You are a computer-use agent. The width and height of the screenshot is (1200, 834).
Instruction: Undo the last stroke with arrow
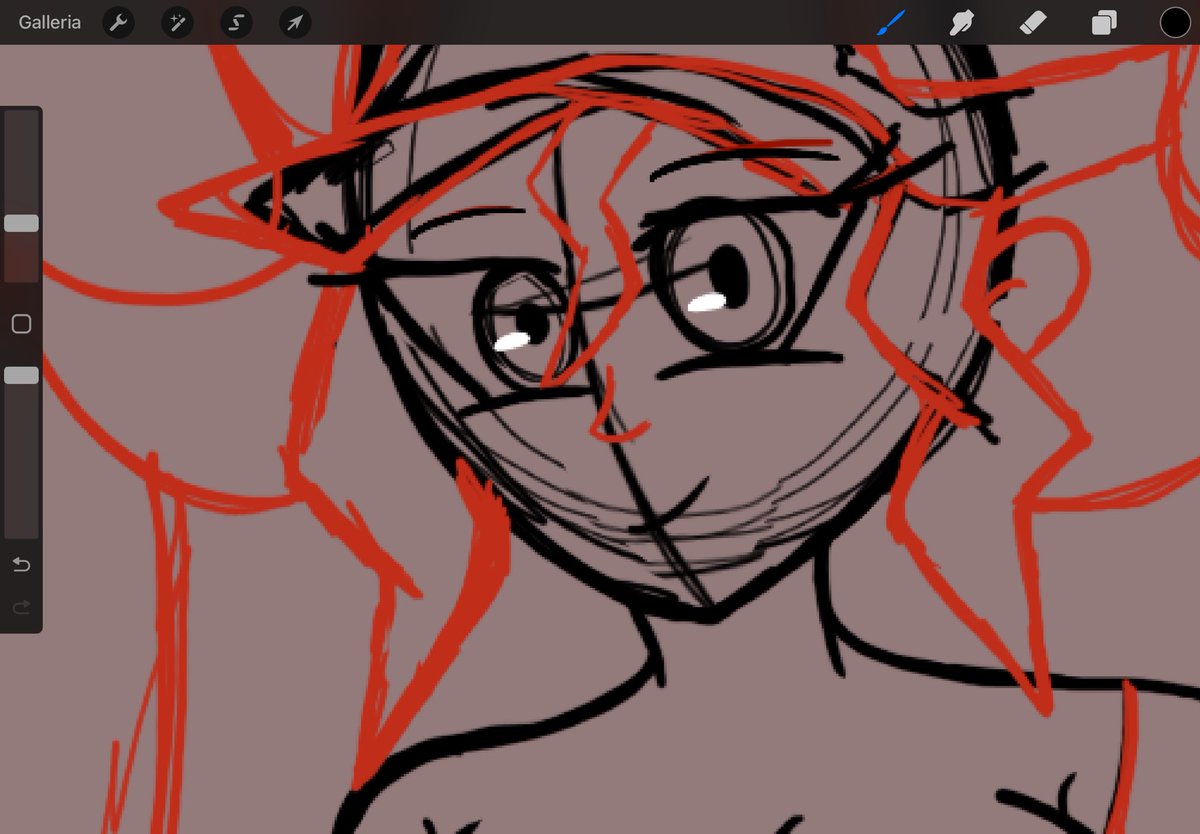21,565
